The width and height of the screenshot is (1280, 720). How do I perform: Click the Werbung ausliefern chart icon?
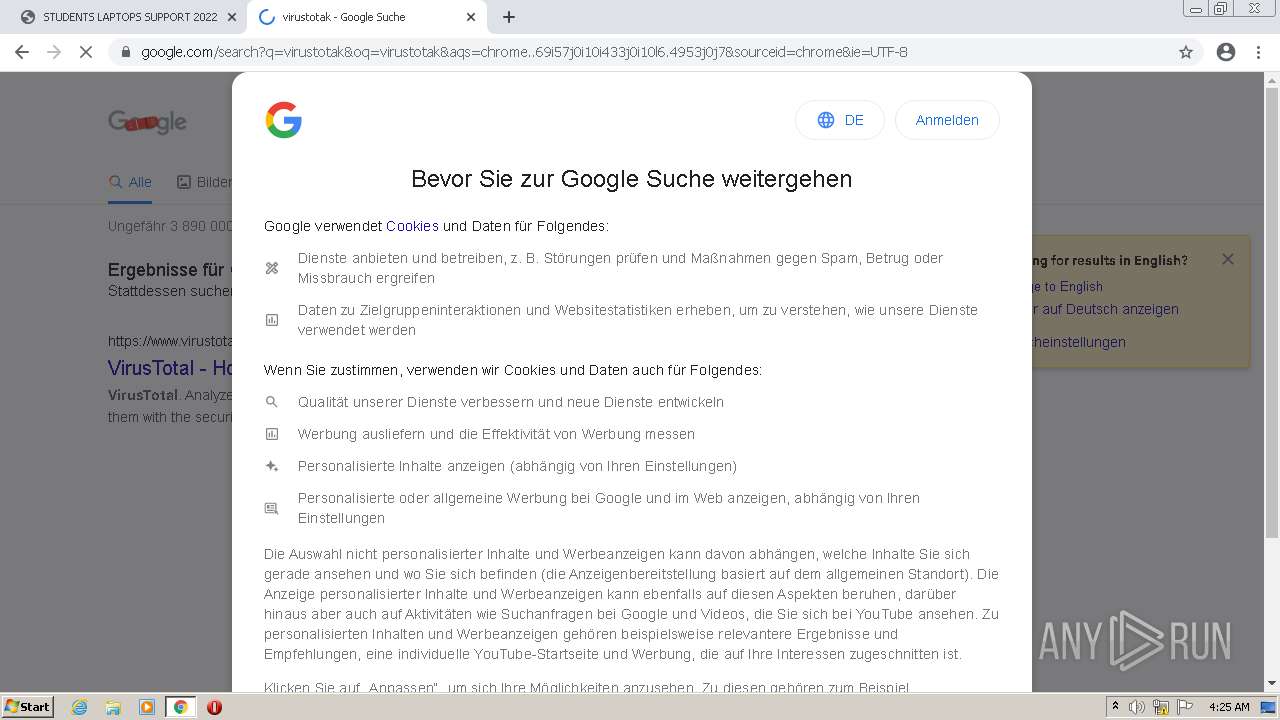271,434
